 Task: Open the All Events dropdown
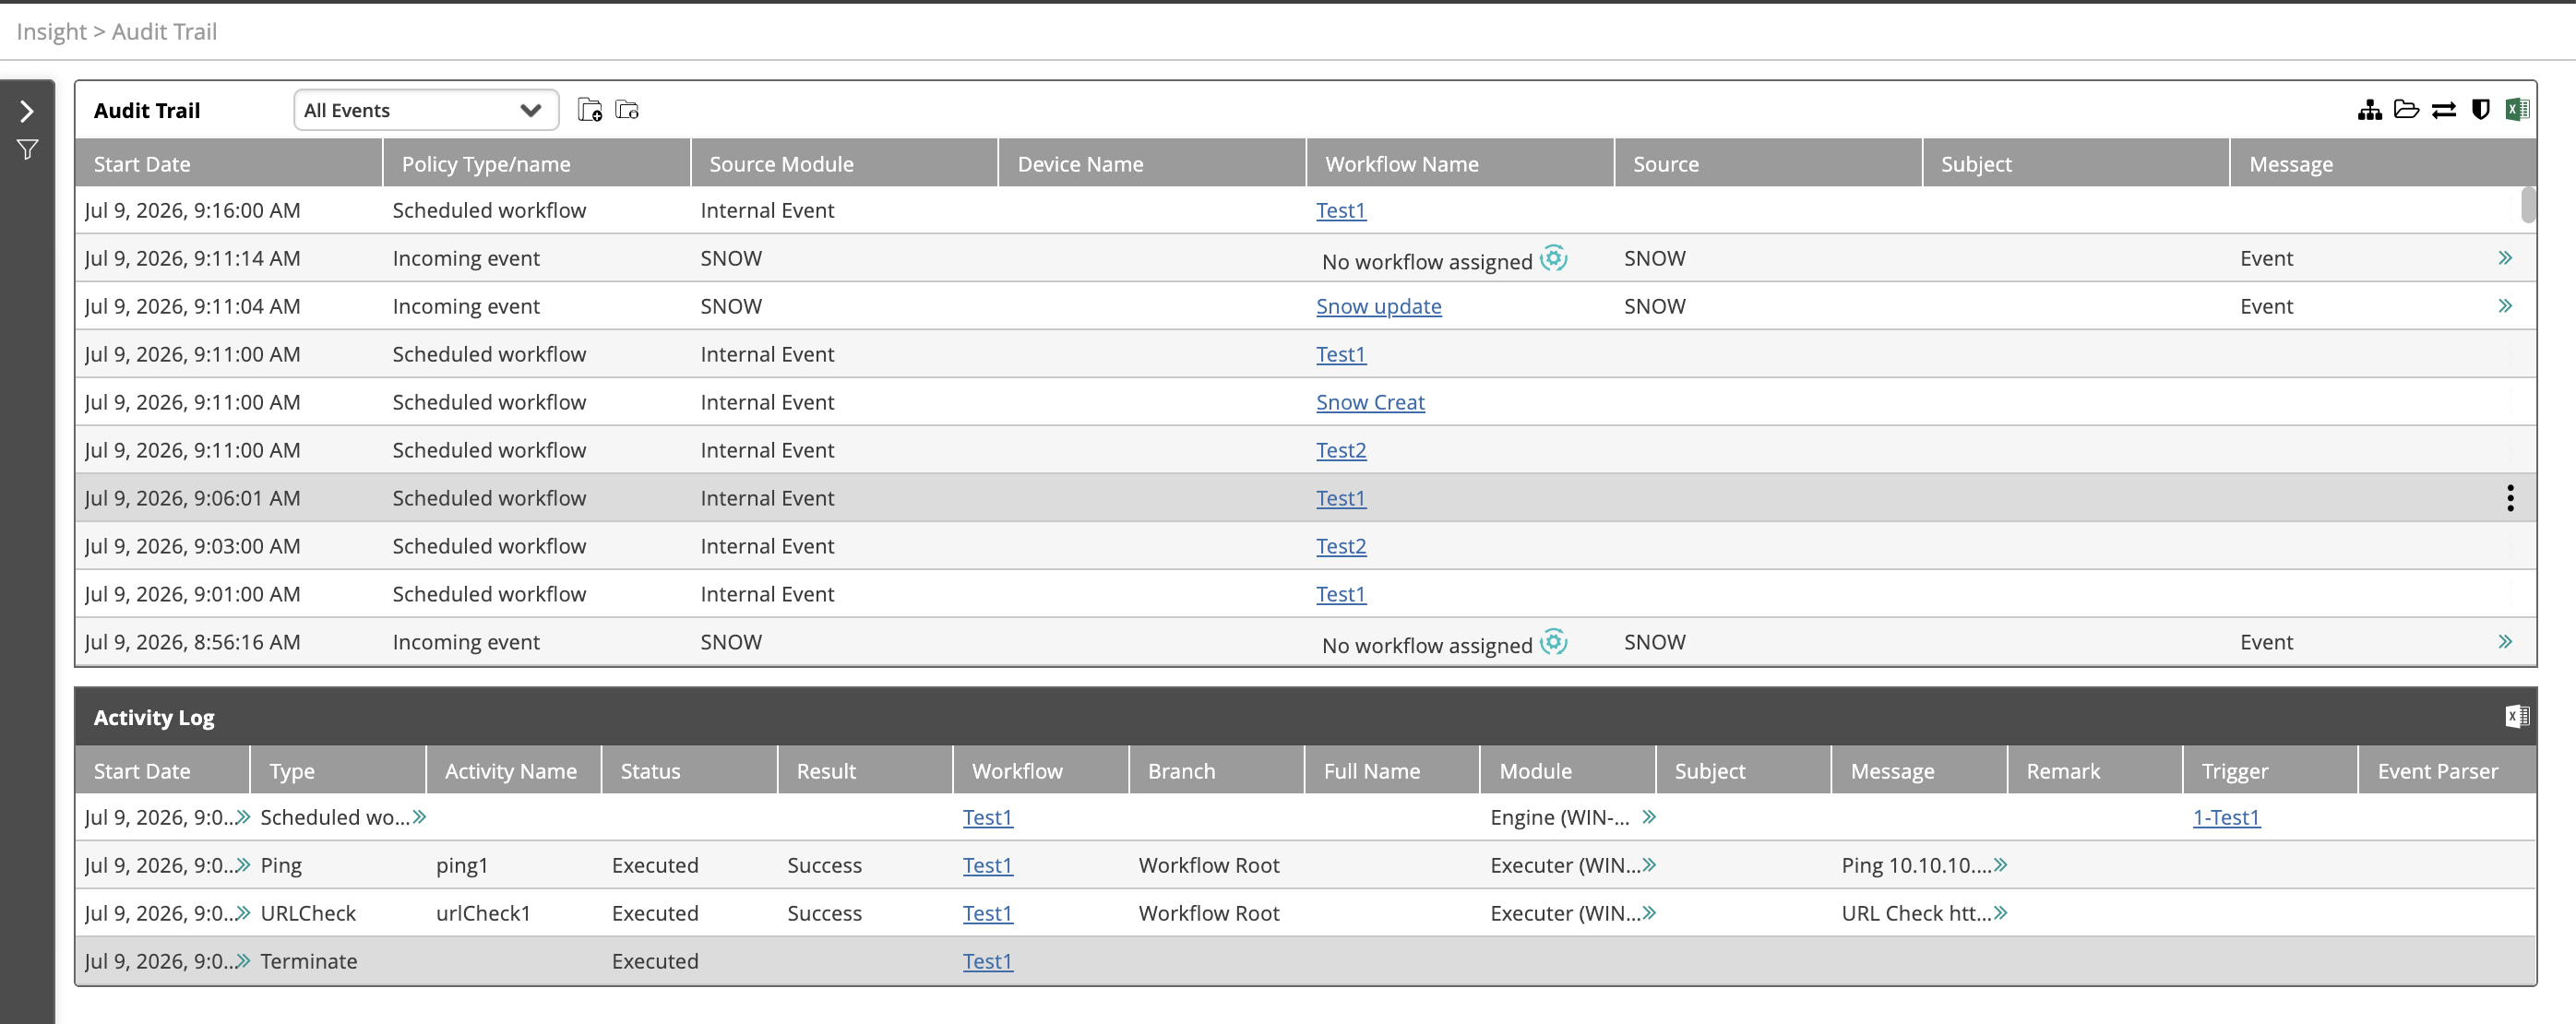(425, 110)
